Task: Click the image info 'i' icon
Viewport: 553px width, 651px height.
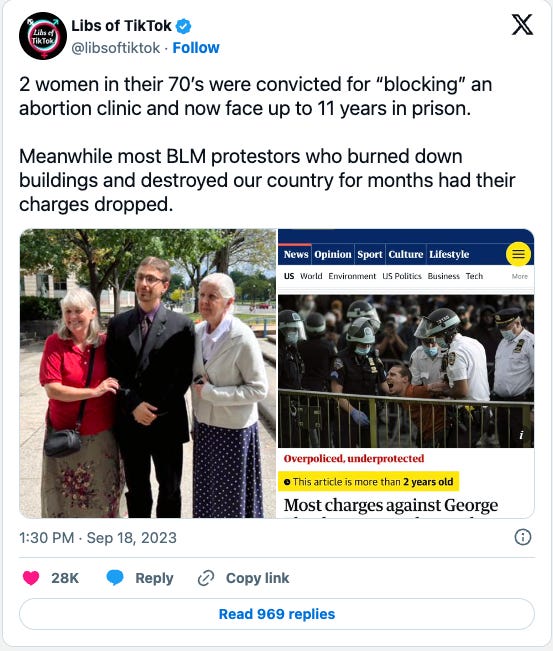Action: pos(521,435)
